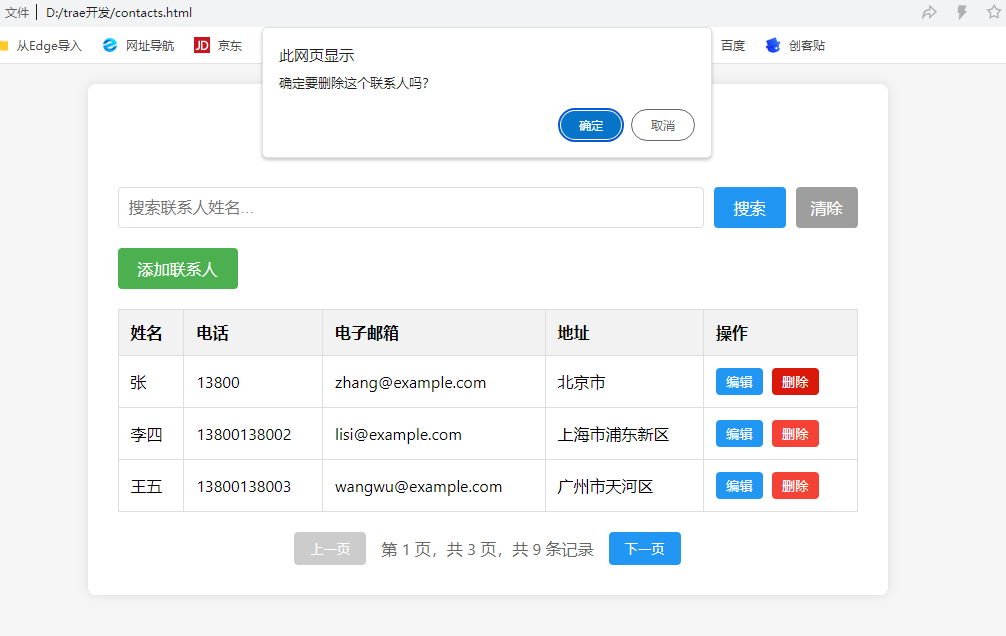Click the 搜索 button
This screenshot has width=1006, height=636.
[x=749, y=207]
